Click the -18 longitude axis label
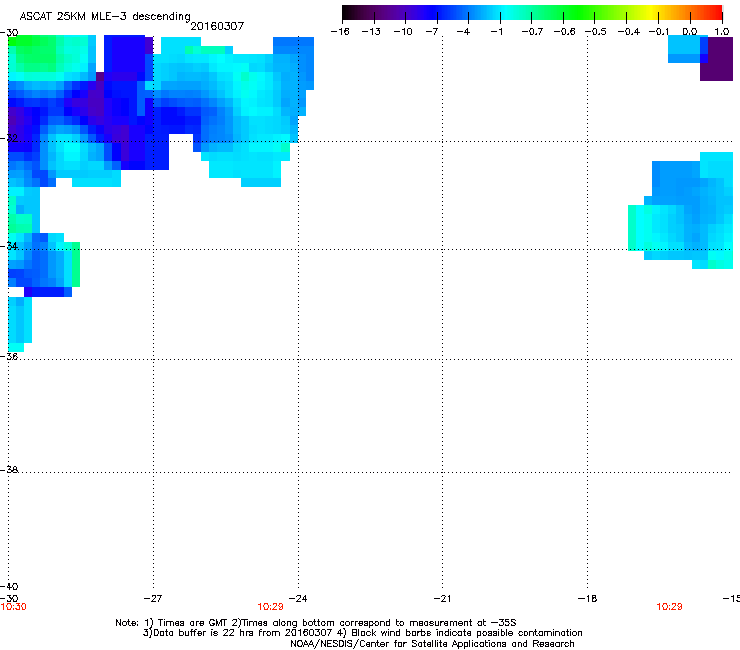The height and width of the screenshot is (650, 740). pyautogui.click(x=588, y=599)
